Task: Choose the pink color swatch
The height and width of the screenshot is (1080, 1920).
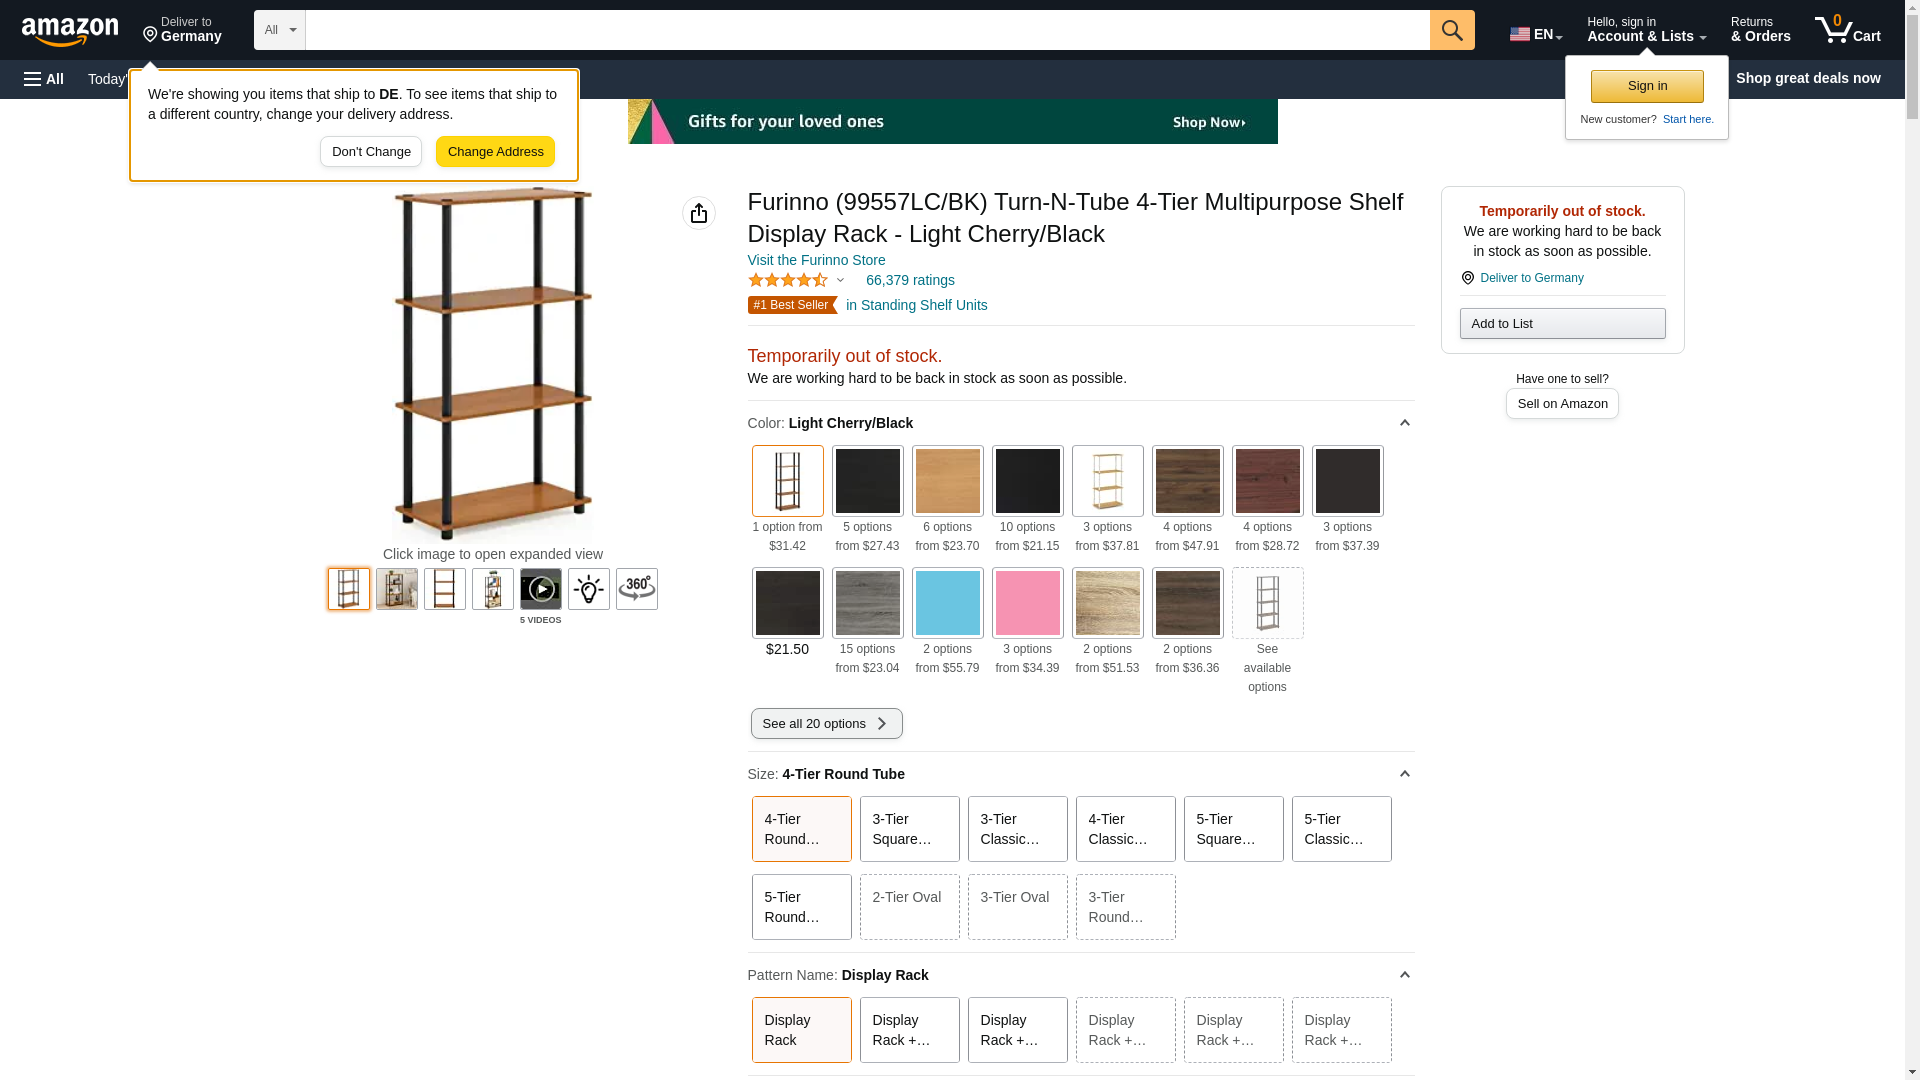Action: [1027, 603]
